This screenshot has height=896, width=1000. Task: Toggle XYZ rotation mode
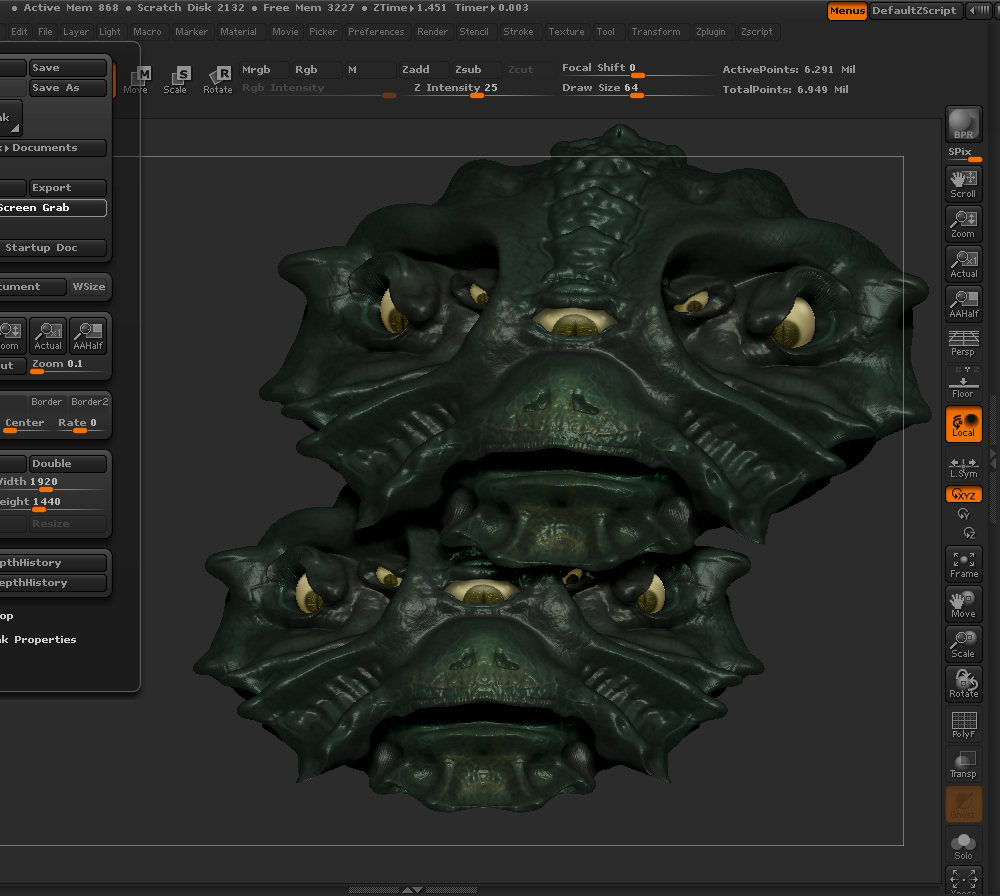click(x=963, y=494)
